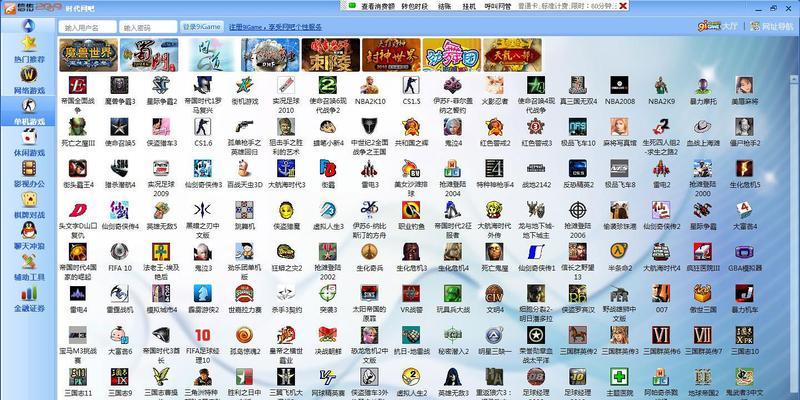The width and height of the screenshot is (800, 400).
Task: Switch to 网络游戏 category
Action: coord(29,81)
